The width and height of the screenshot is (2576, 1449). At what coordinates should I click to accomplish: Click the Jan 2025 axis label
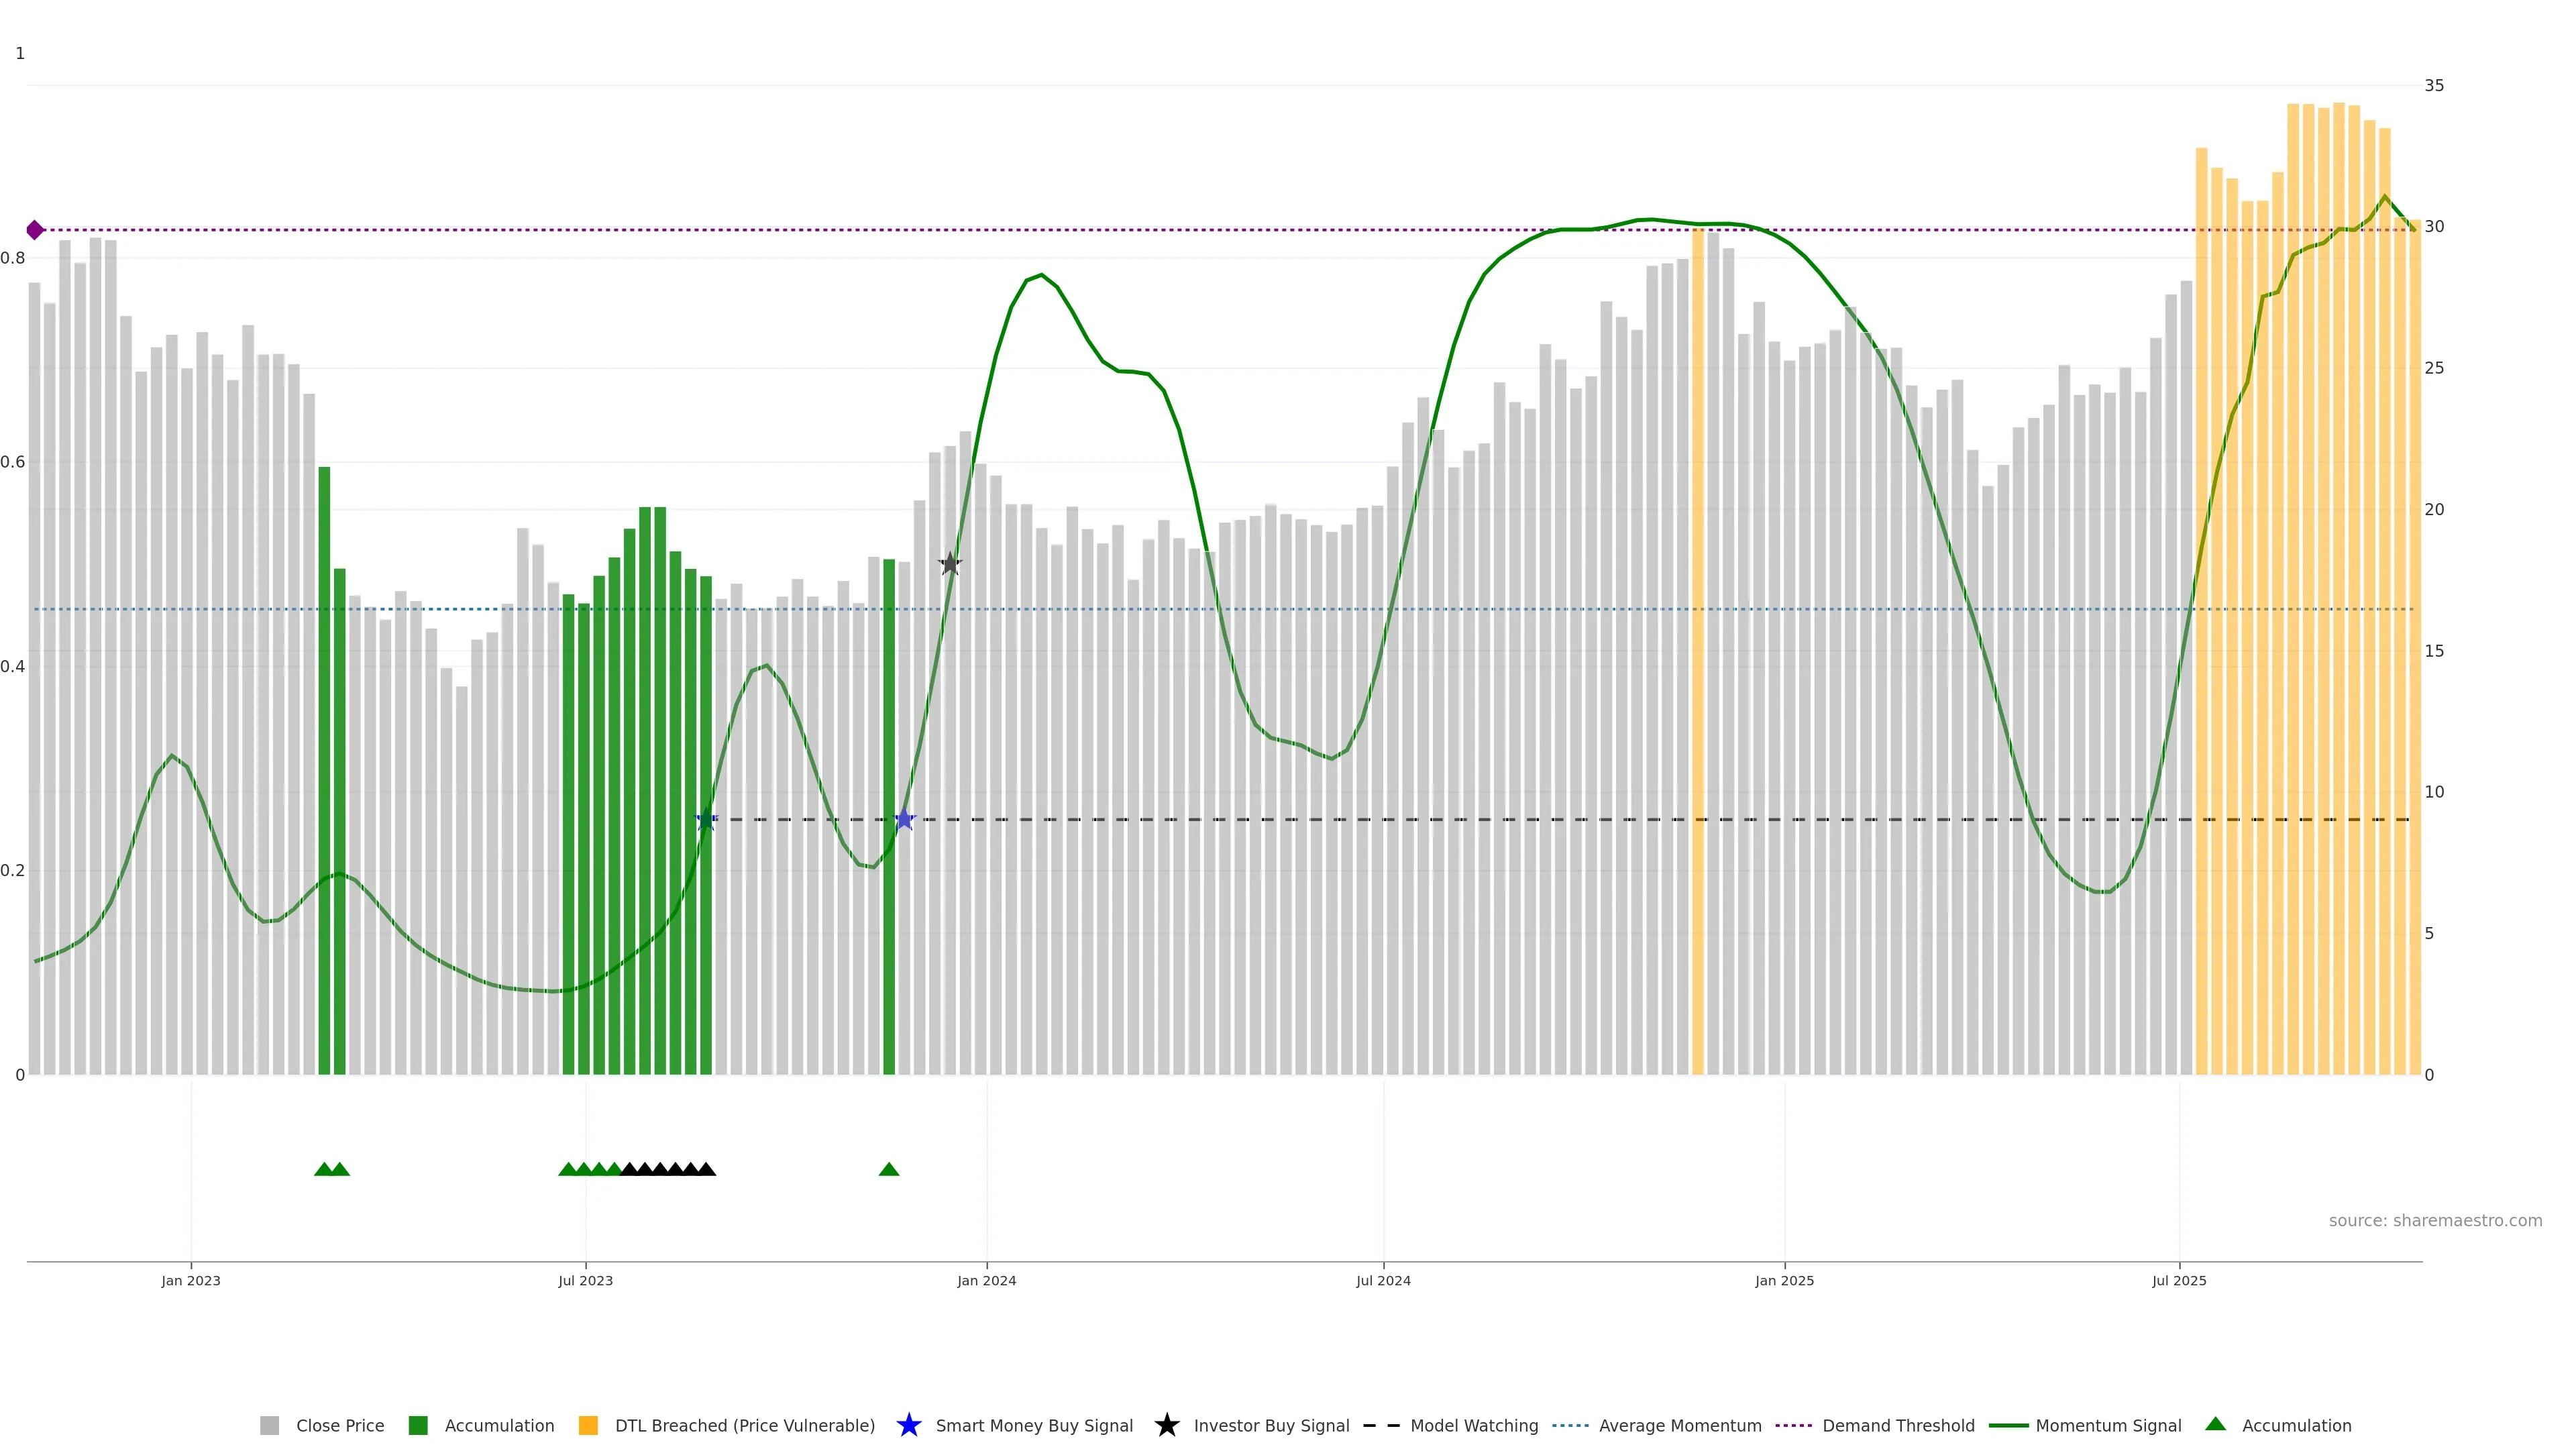pos(1784,1280)
